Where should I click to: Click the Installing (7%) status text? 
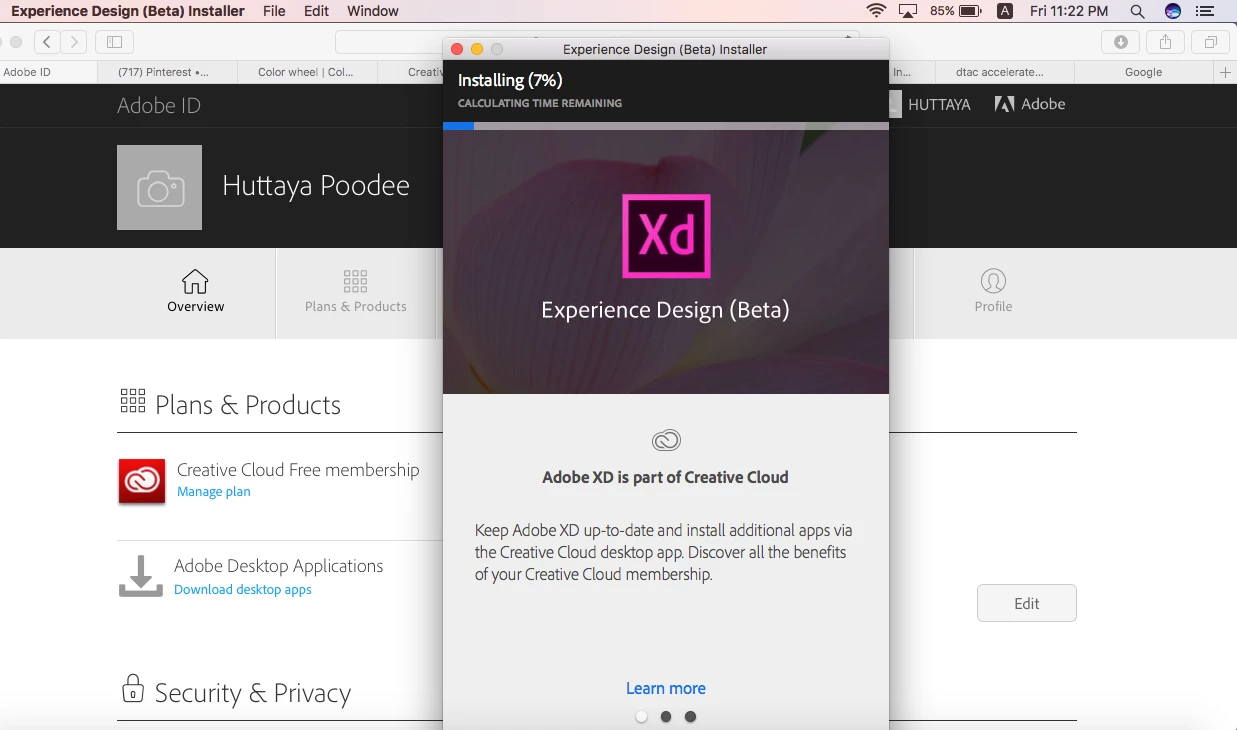pos(510,80)
